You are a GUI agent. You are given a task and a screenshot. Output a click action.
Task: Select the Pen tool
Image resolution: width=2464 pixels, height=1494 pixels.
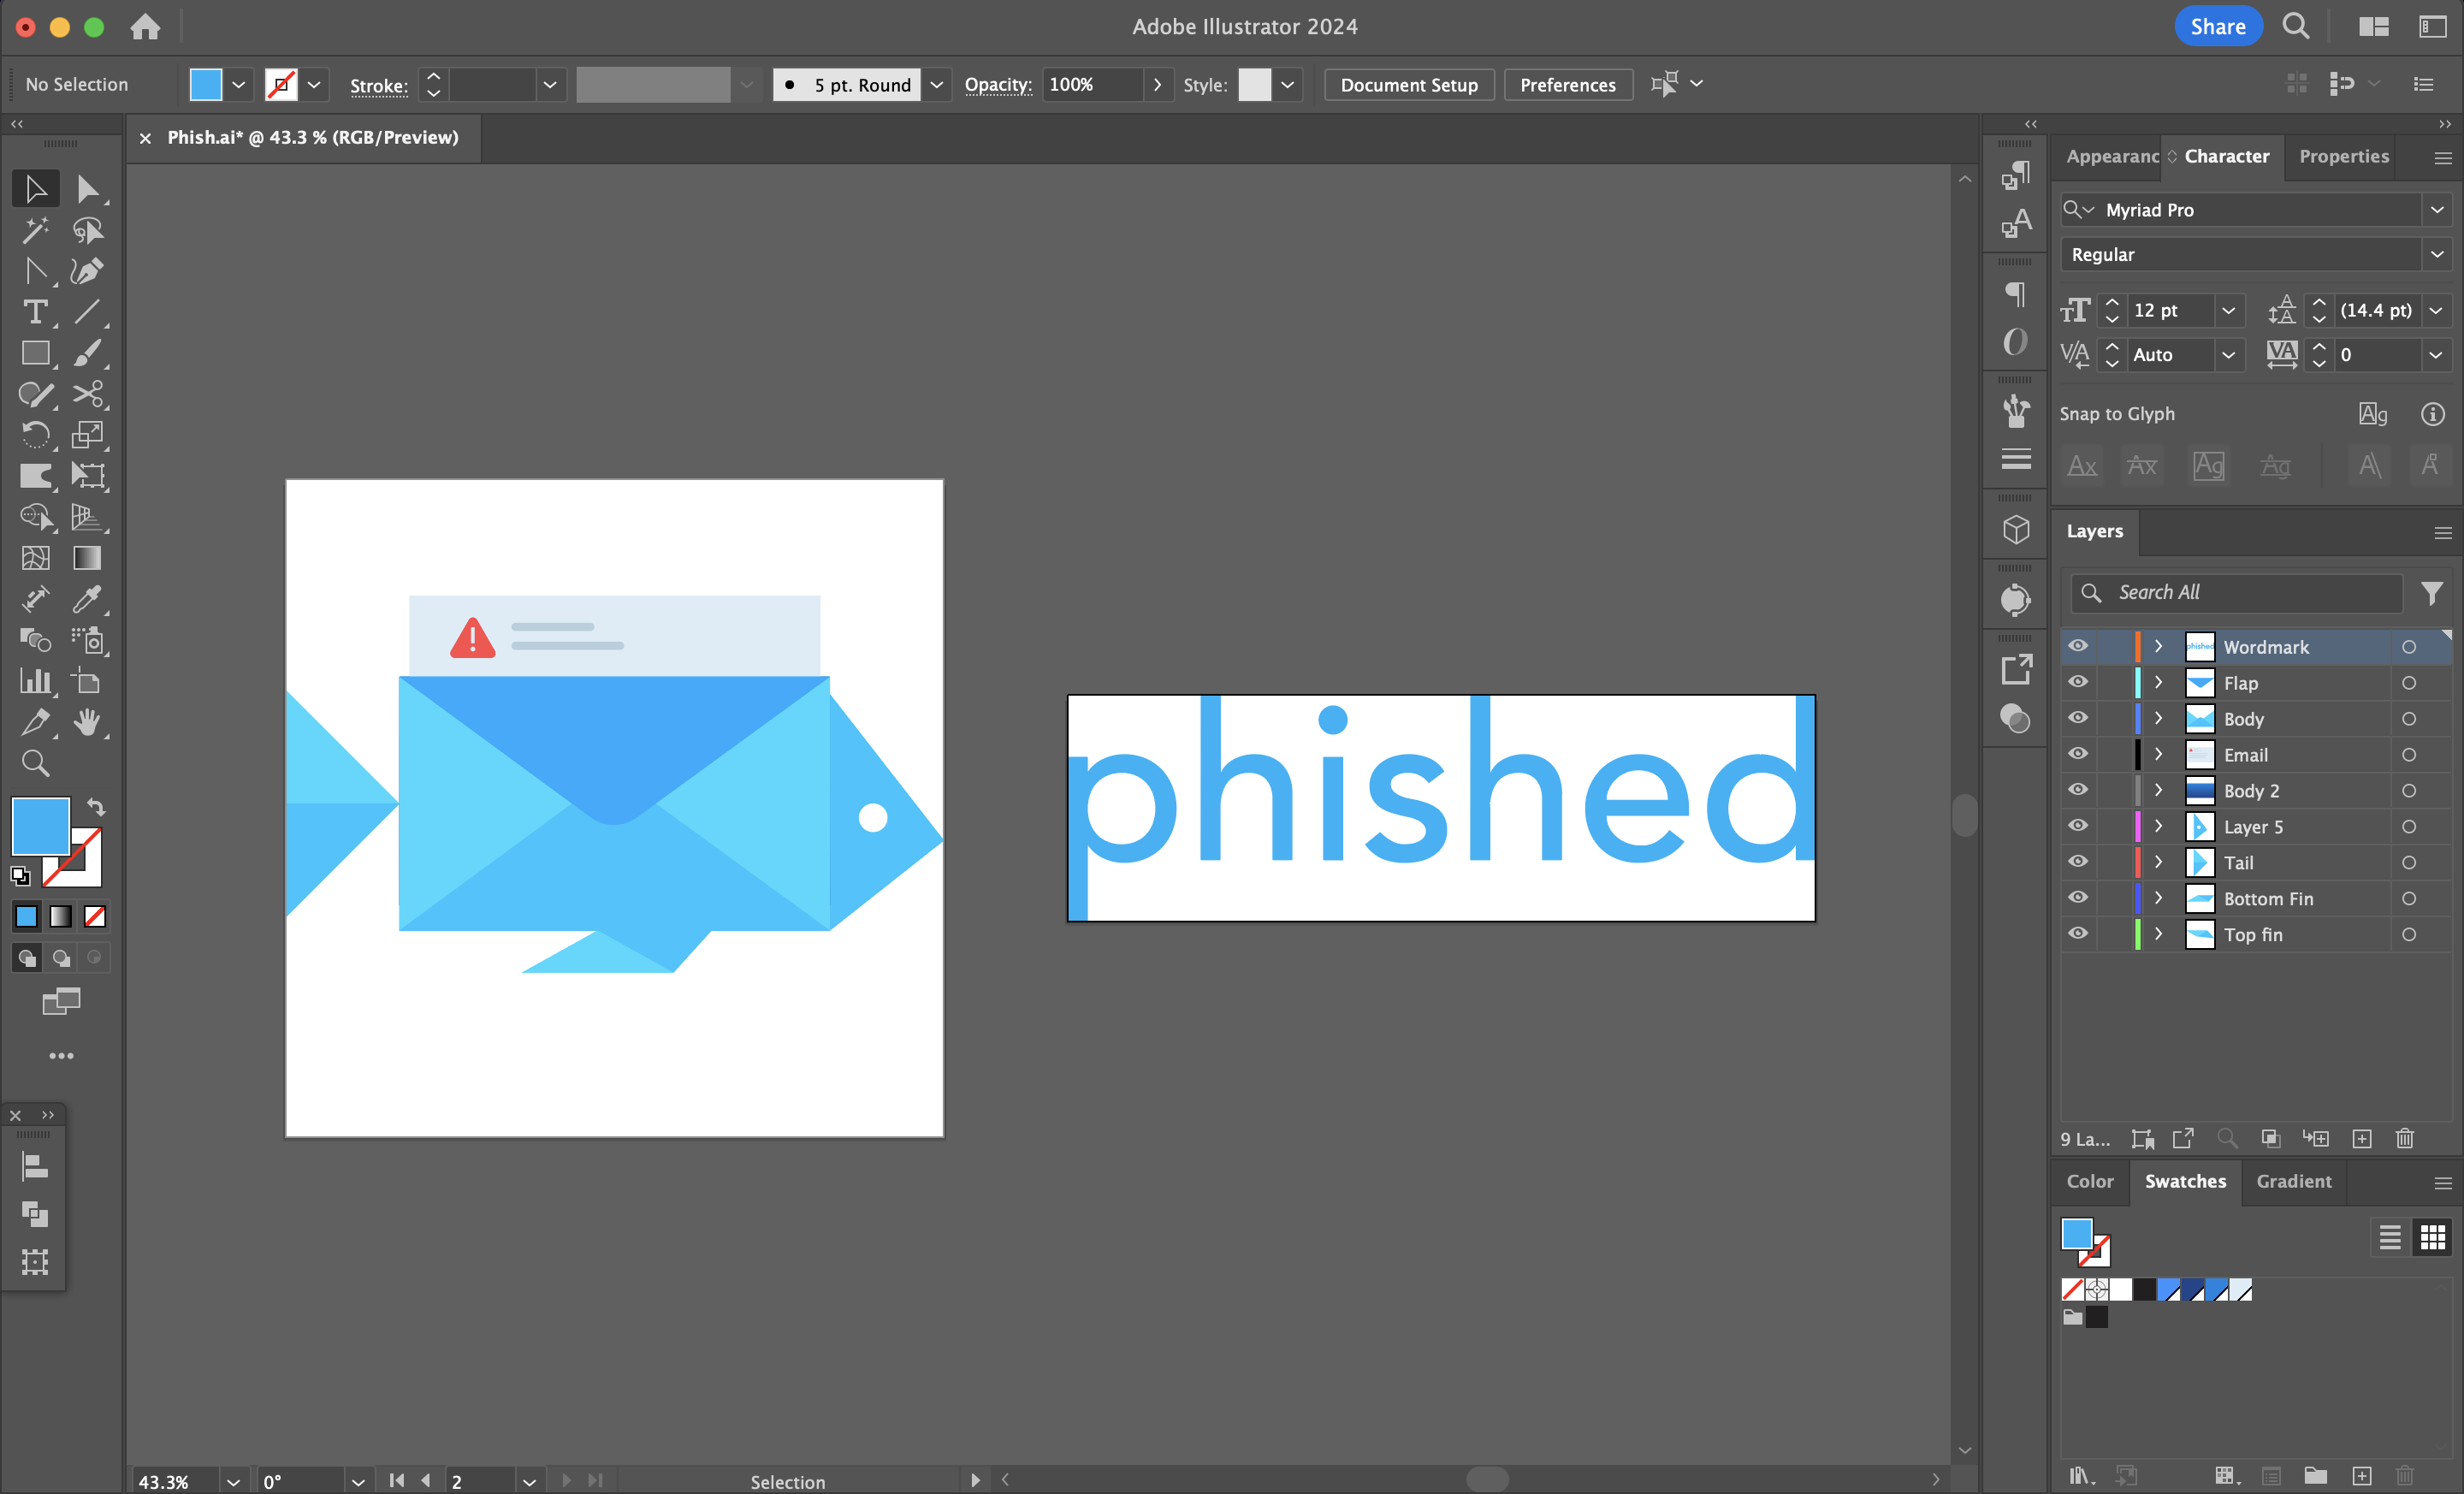[x=87, y=271]
